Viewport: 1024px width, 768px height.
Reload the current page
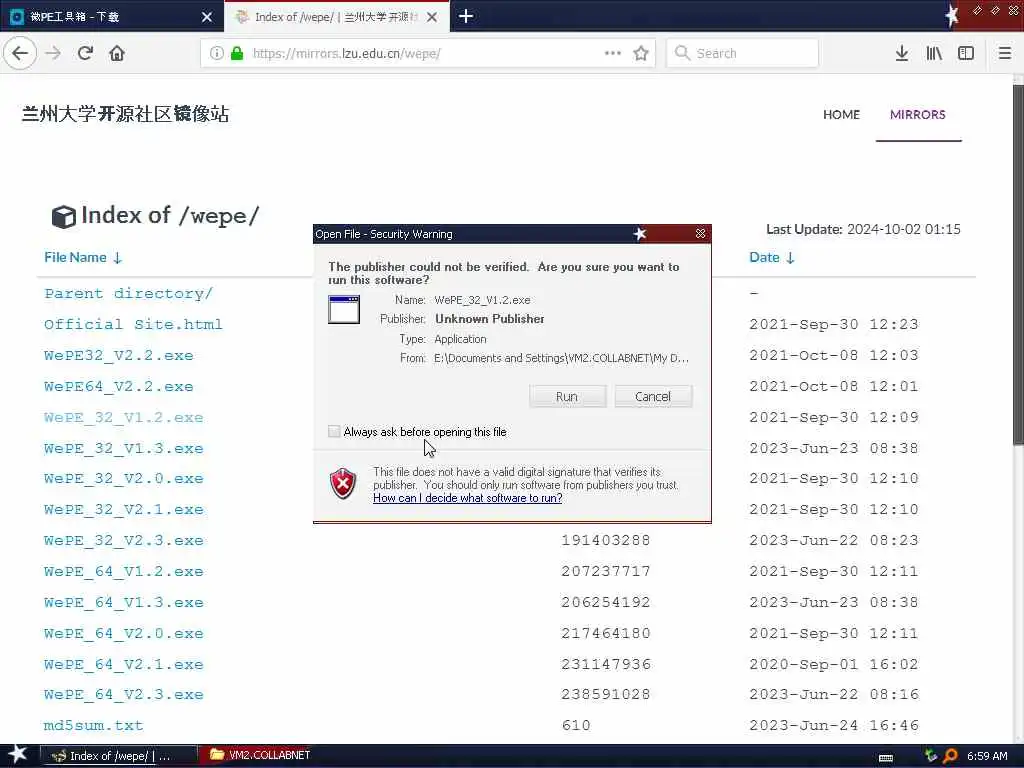85,53
